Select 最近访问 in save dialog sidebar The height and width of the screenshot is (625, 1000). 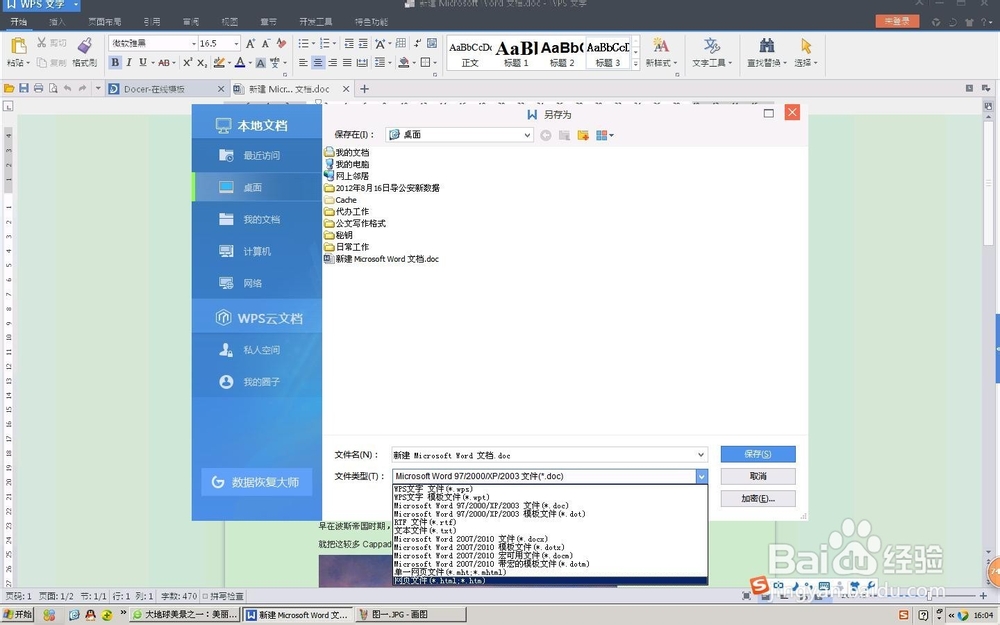(x=257, y=156)
